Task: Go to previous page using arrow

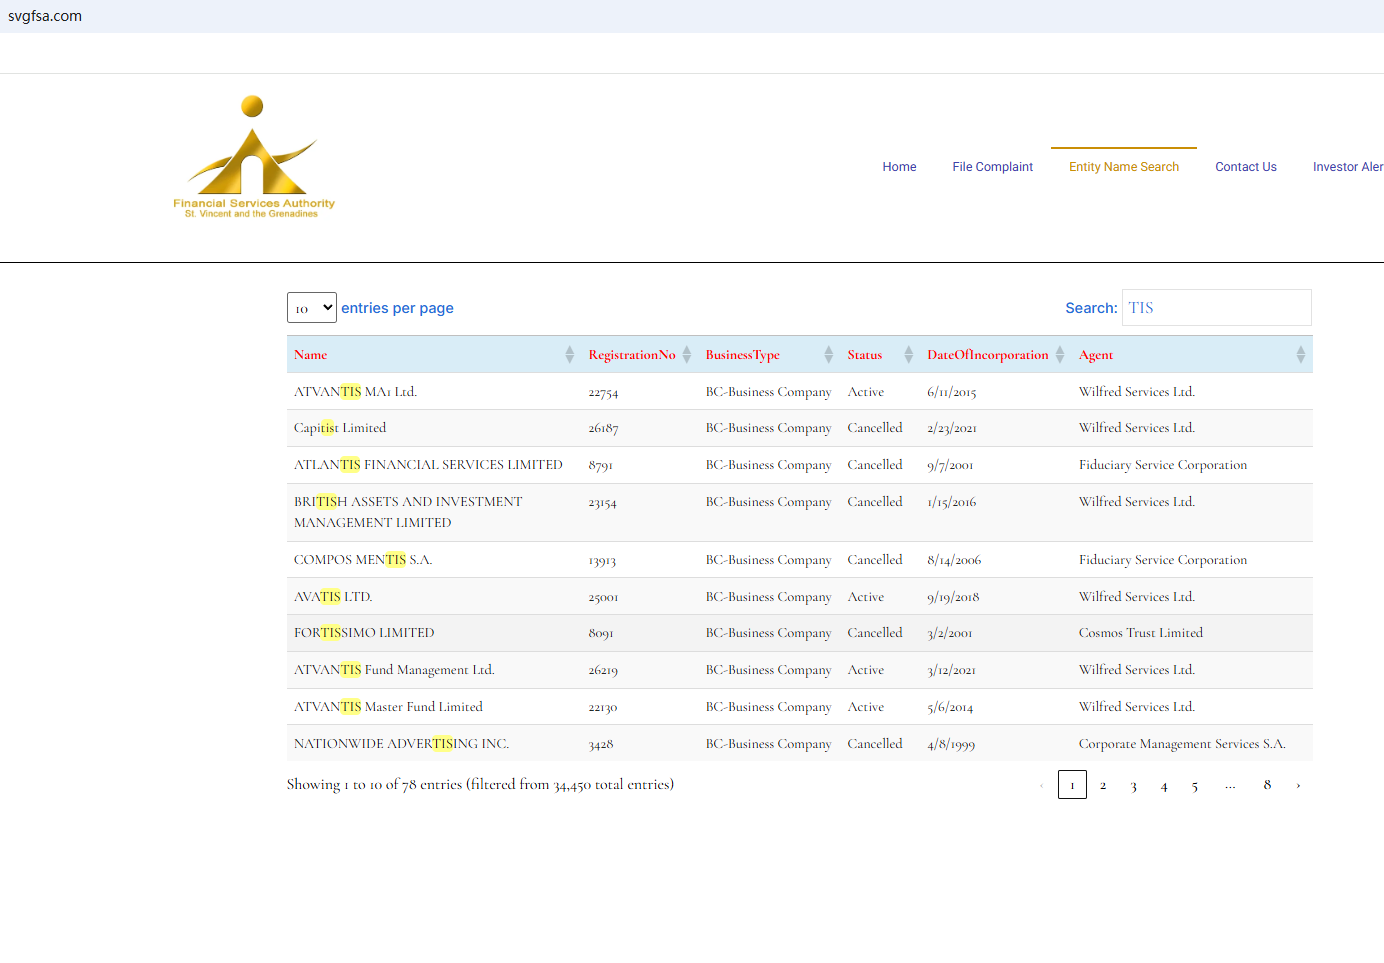Action: tap(1041, 786)
